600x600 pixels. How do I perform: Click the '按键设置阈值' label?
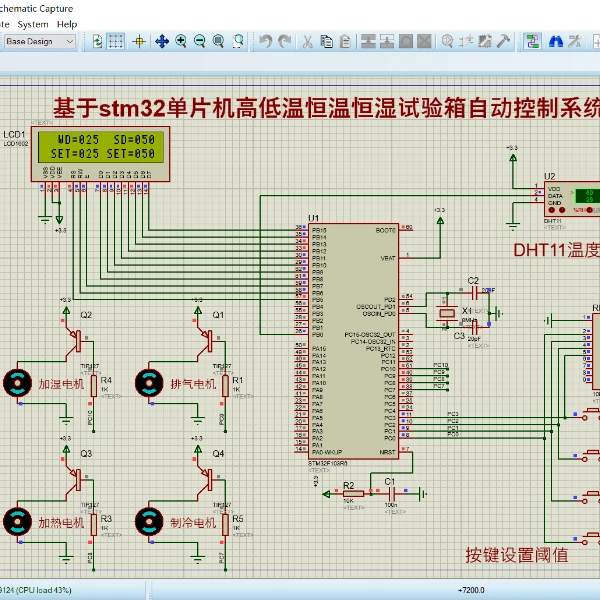(517, 555)
